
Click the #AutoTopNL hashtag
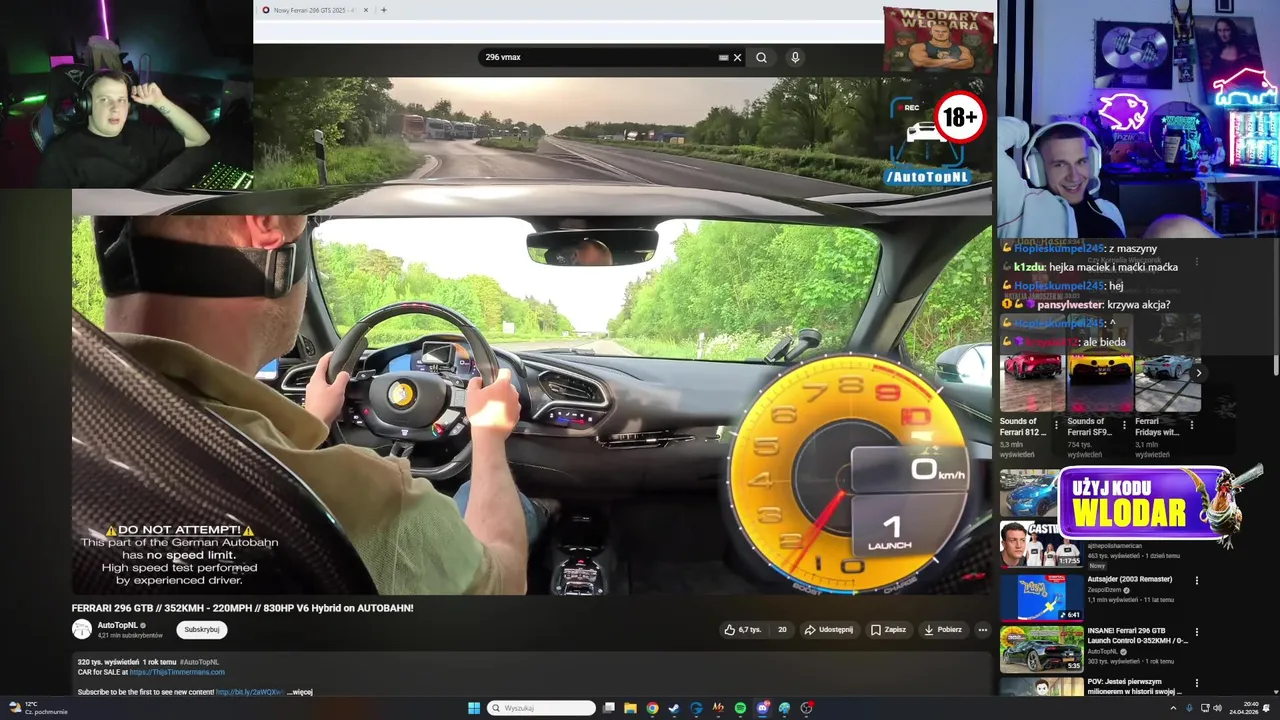[x=199, y=662]
